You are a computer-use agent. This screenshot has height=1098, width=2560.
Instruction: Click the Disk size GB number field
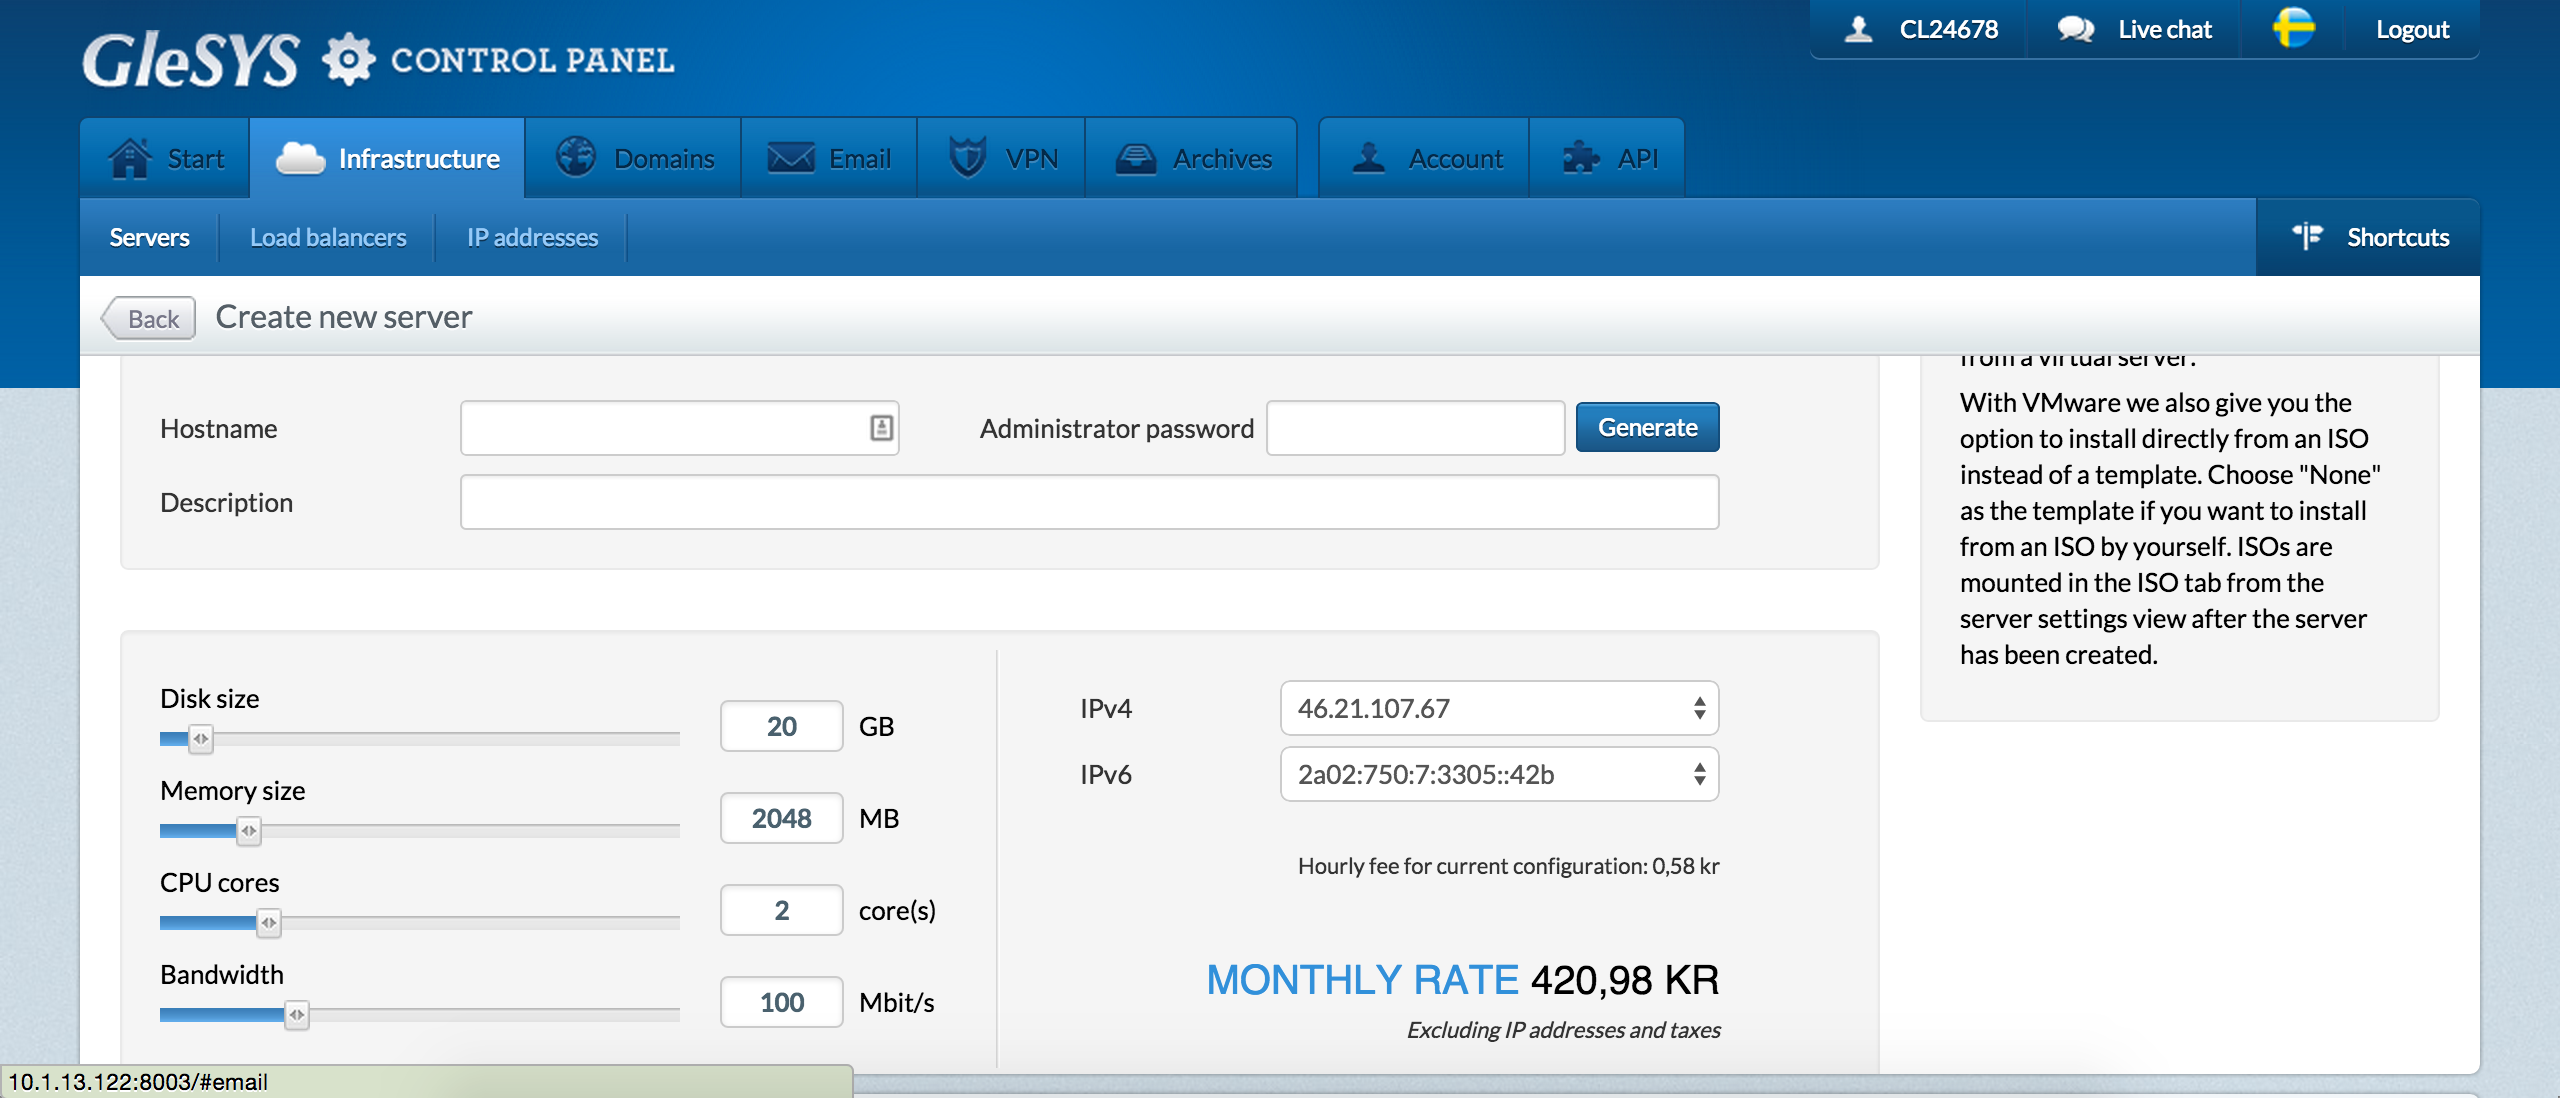tap(781, 727)
